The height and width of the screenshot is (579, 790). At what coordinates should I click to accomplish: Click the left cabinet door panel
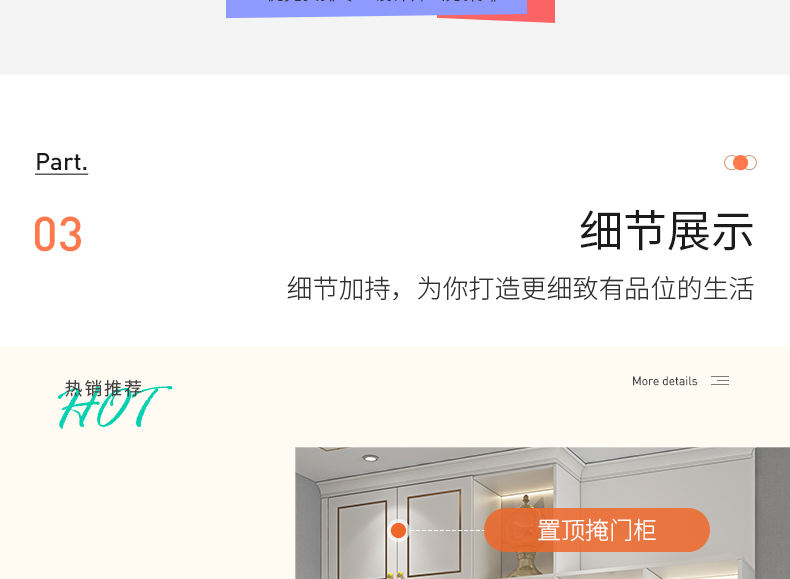(362, 541)
